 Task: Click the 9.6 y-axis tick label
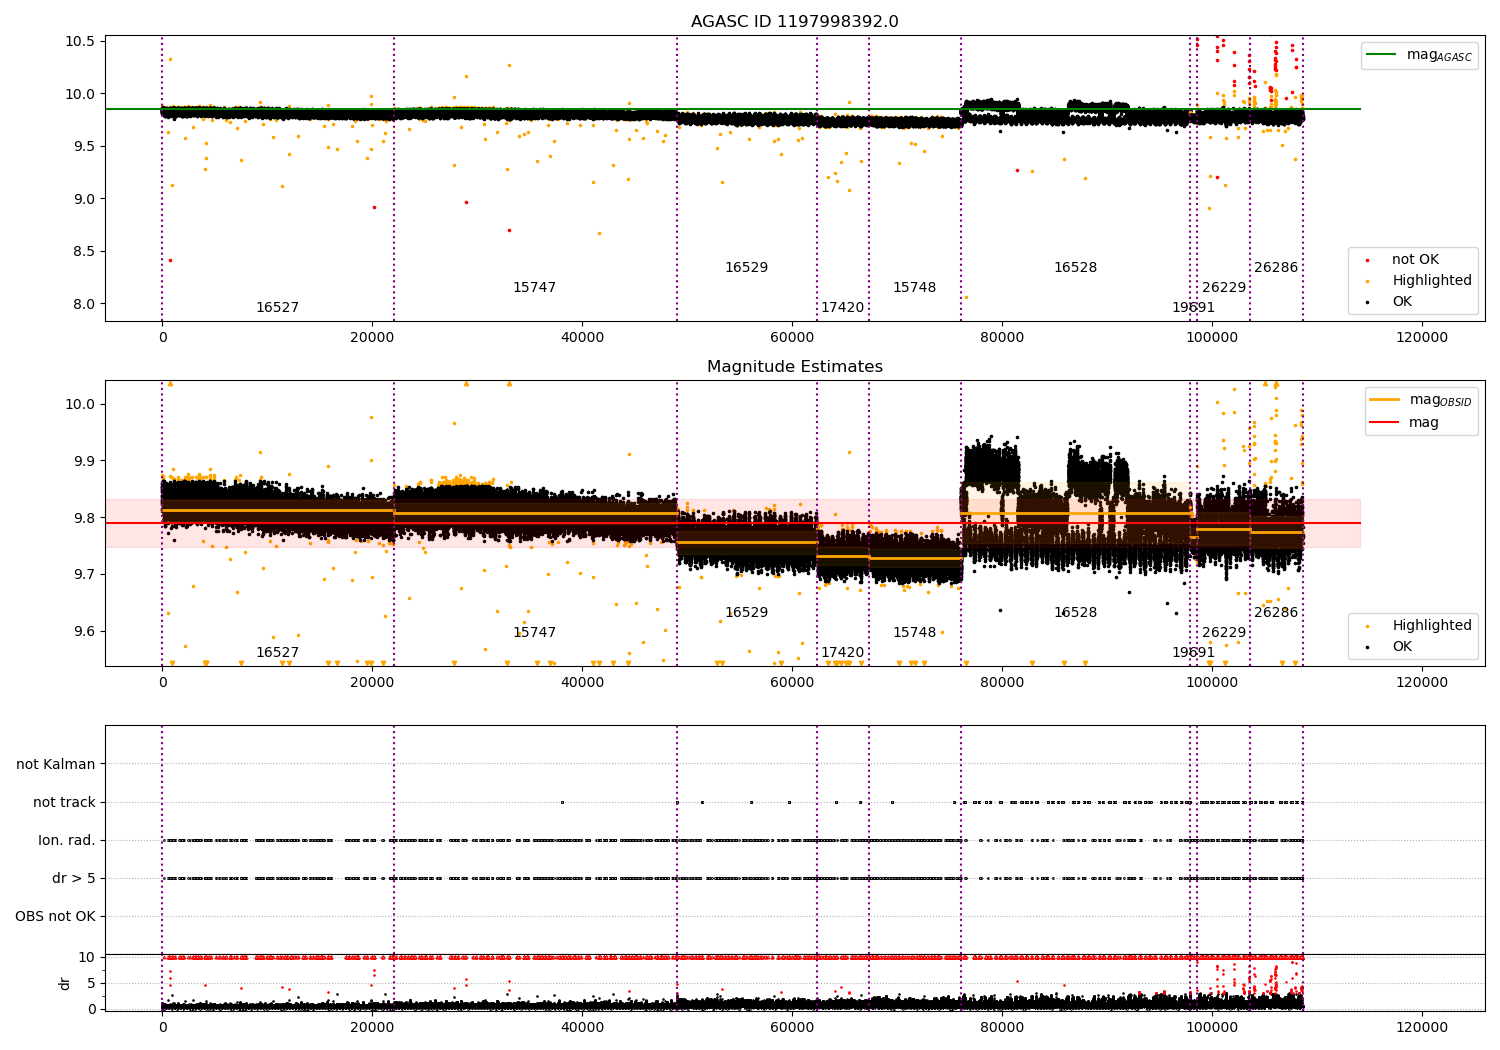click(83, 632)
